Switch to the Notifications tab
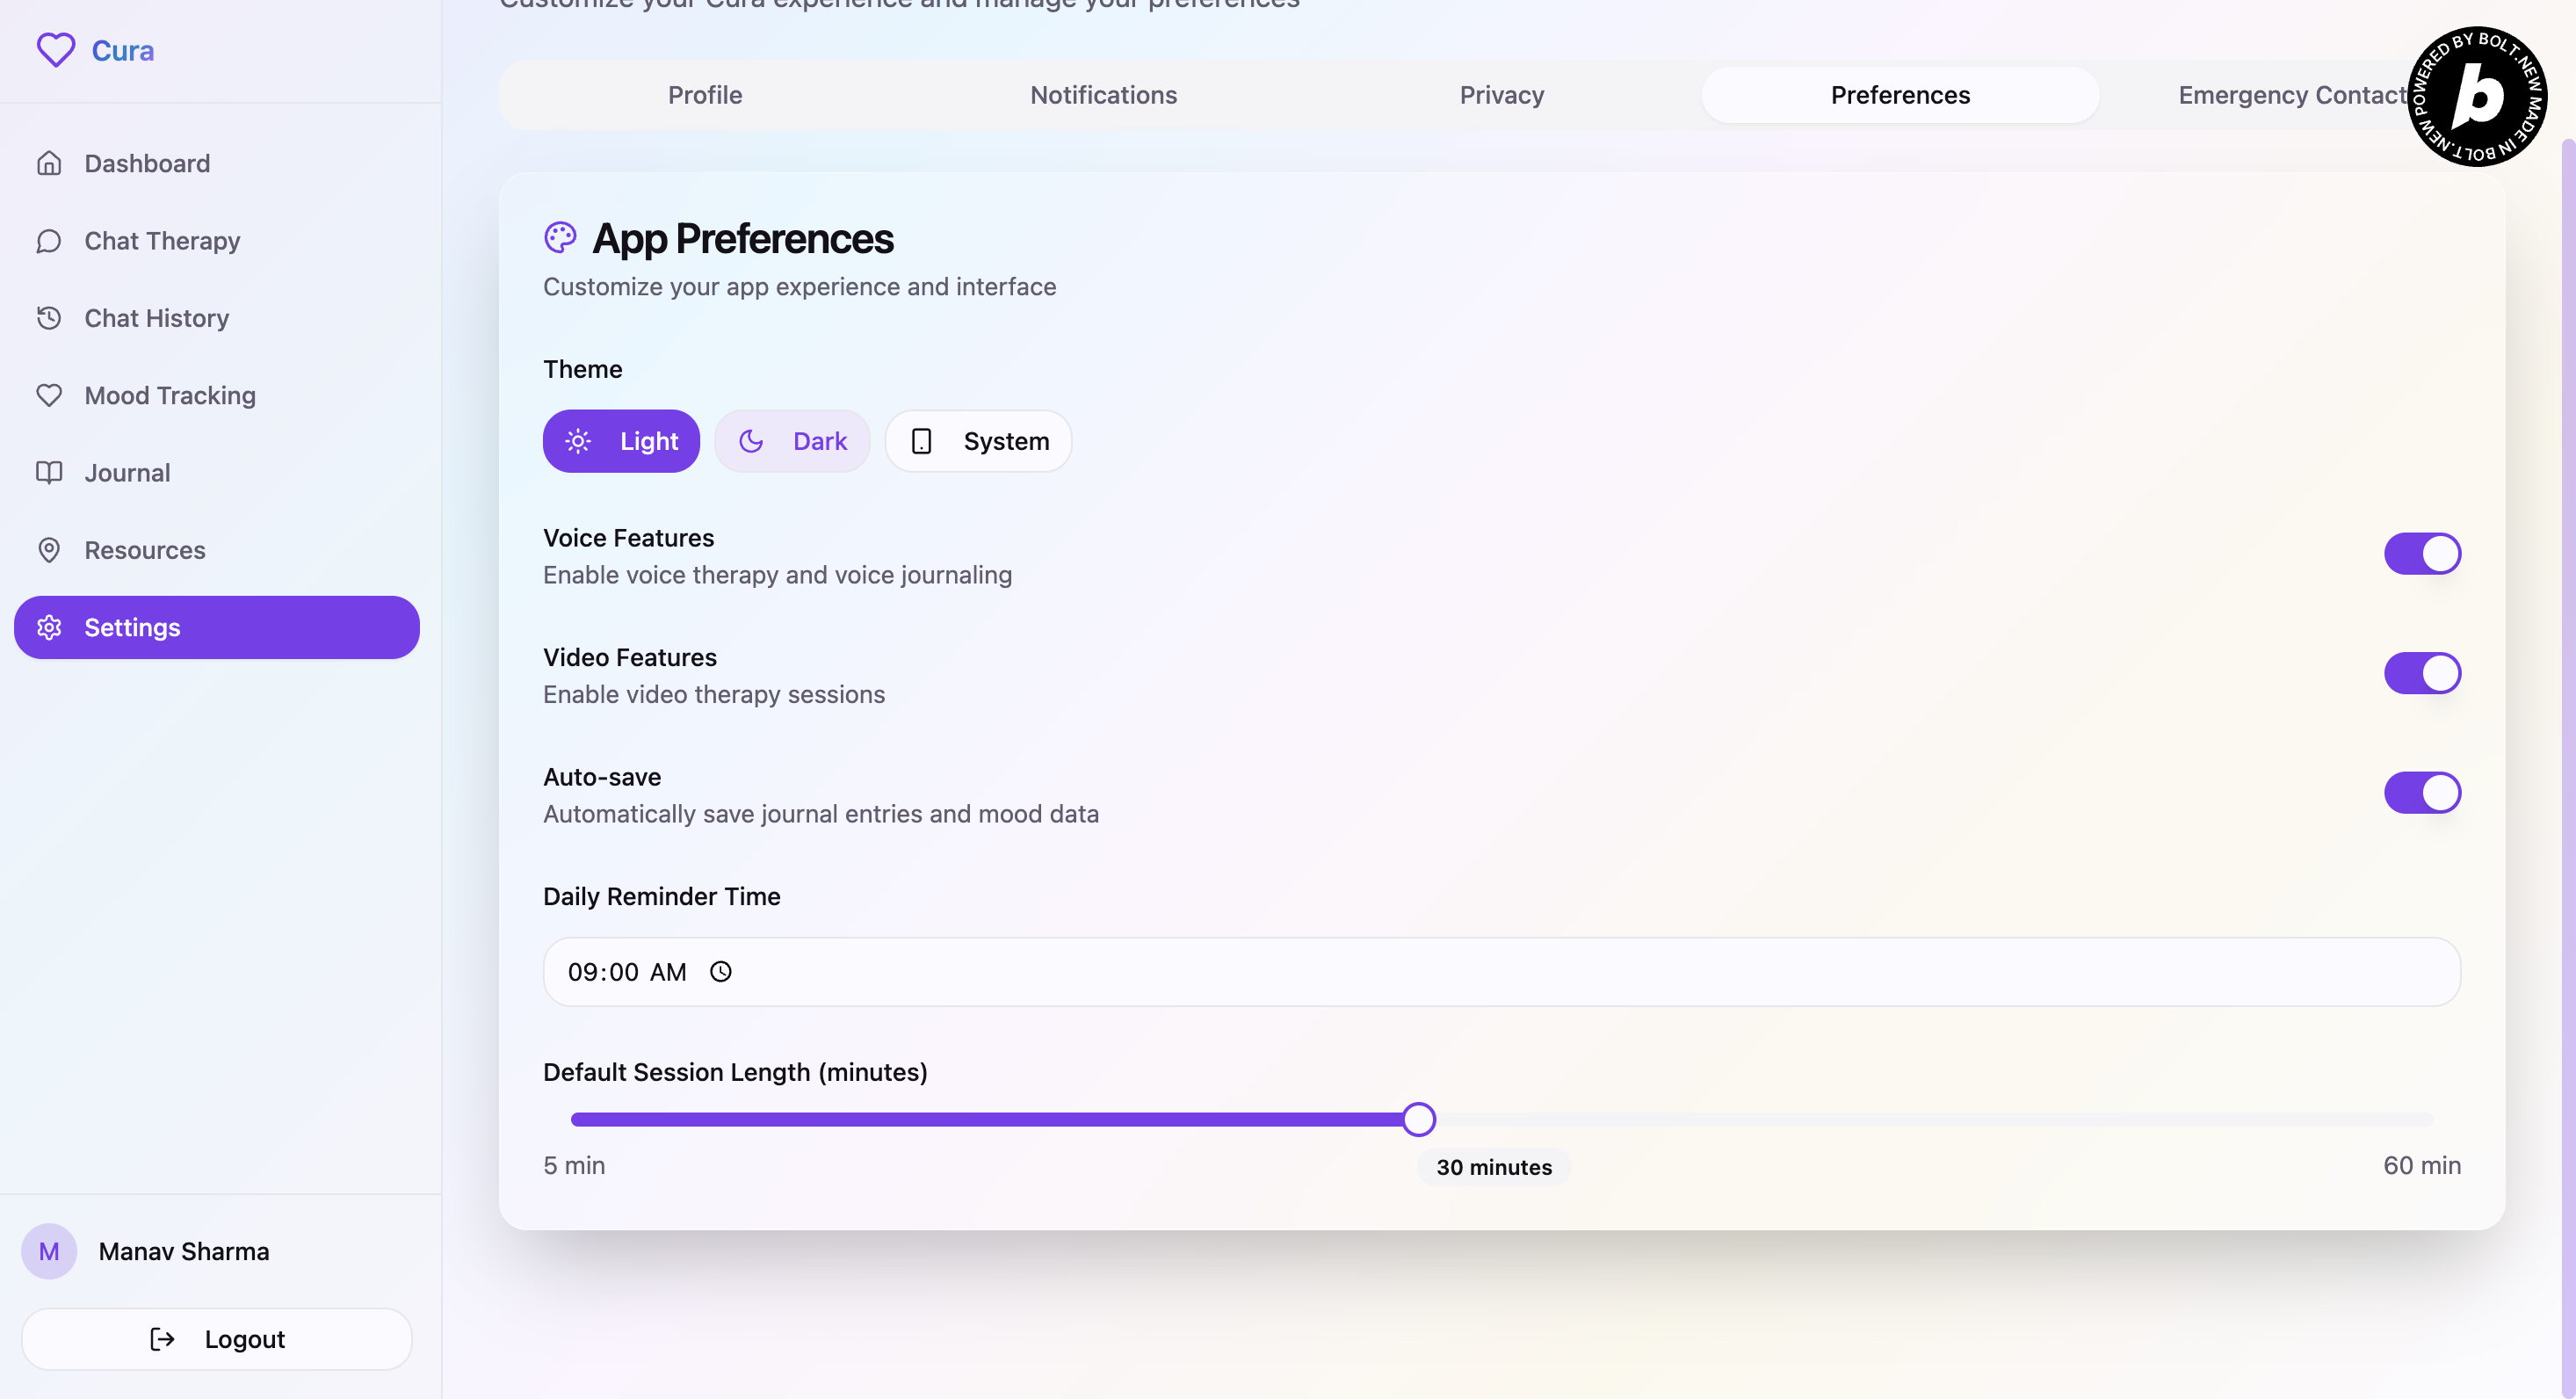The width and height of the screenshot is (2576, 1399). click(x=1103, y=95)
